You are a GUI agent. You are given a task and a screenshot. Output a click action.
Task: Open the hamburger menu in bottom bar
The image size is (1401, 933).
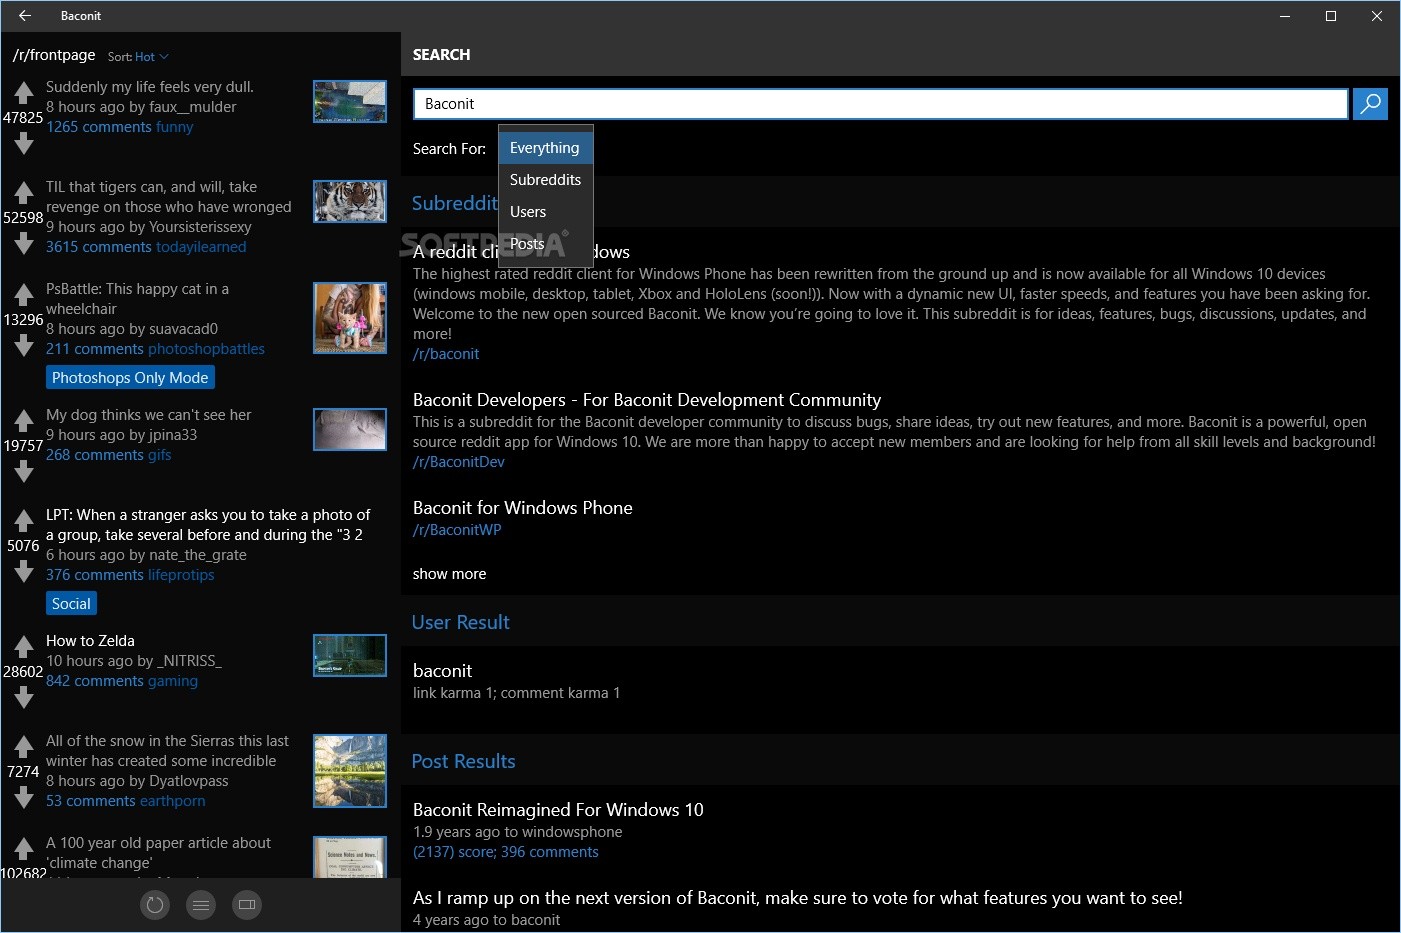[x=201, y=905]
